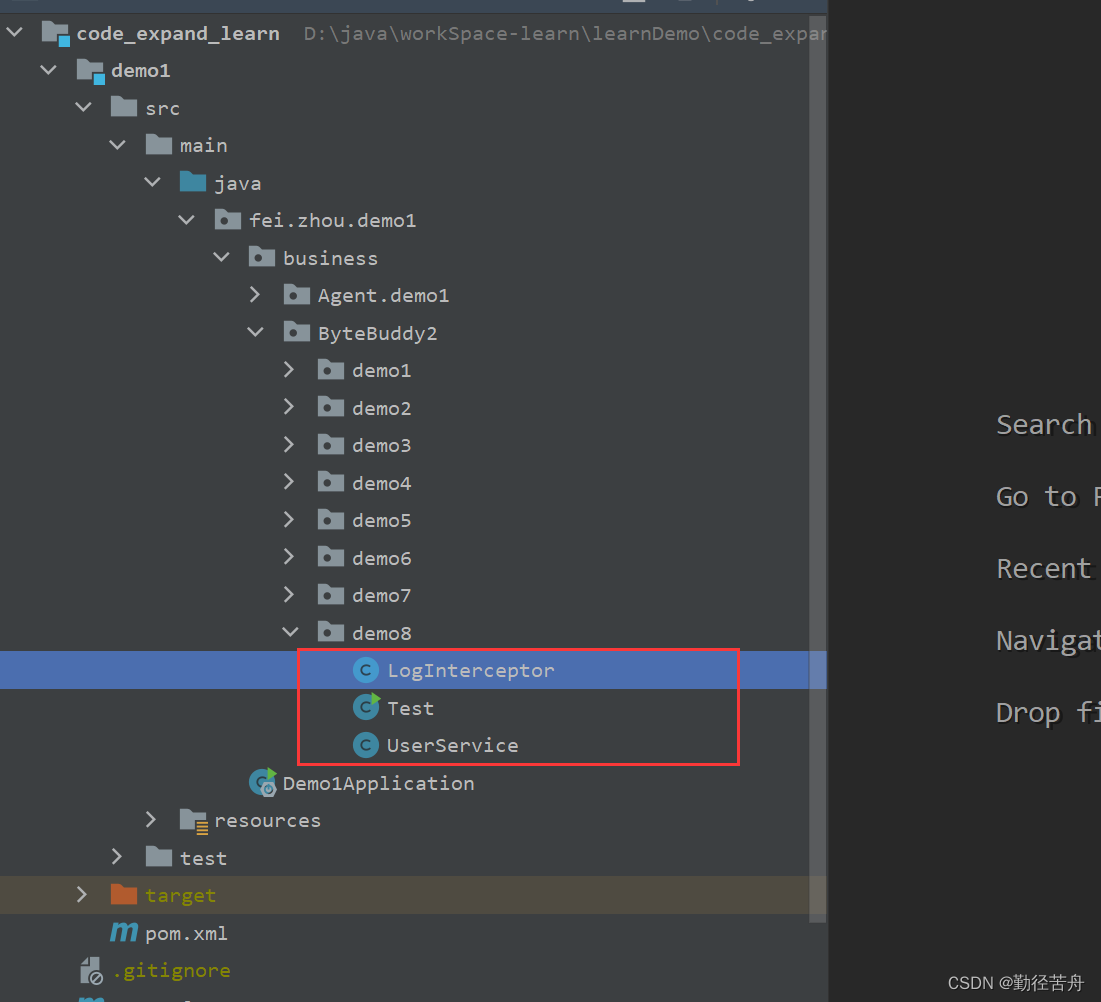Screen dimensions: 1101x1002
Task: Click the Demo1Application run-enabled class icon
Action: point(262,783)
